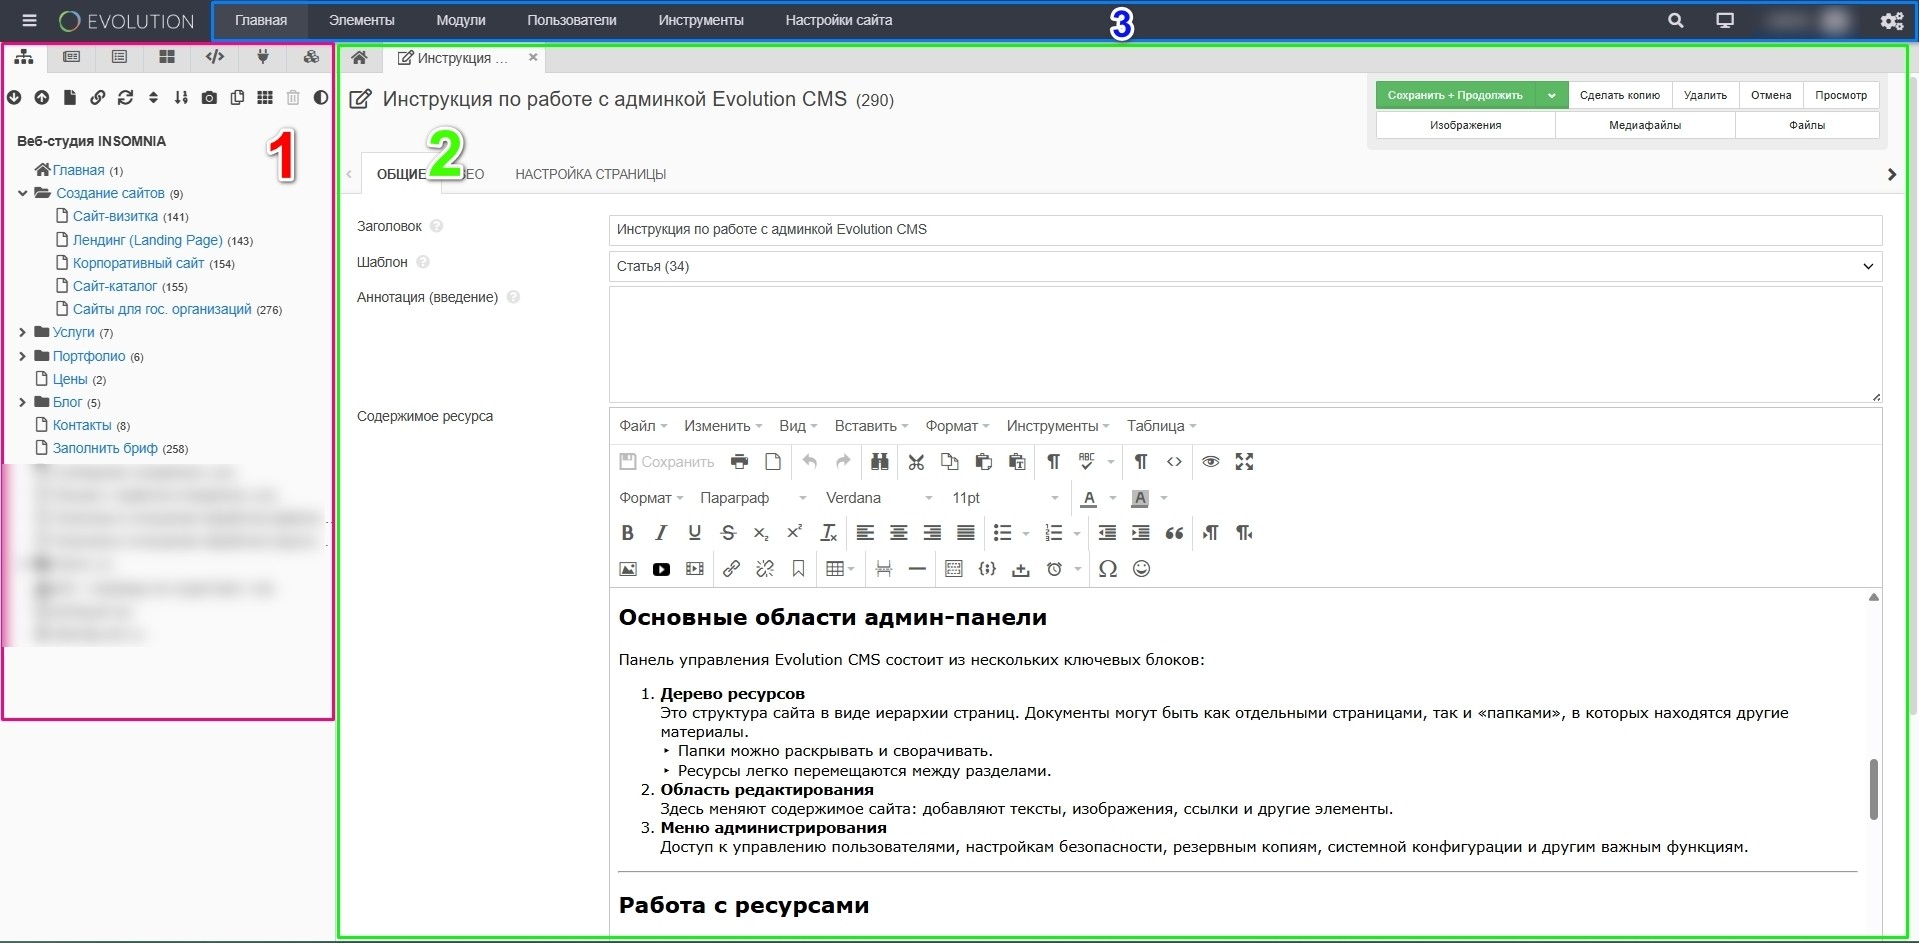The image size is (1919, 943).
Task: Expand the Портфолио folder
Action: [23, 356]
